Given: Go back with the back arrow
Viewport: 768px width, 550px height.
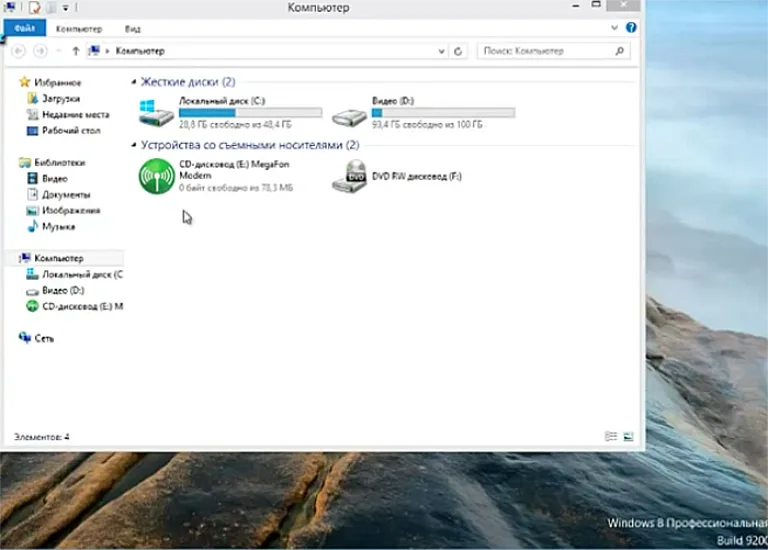Looking at the screenshot, I should tap(18, 51).
